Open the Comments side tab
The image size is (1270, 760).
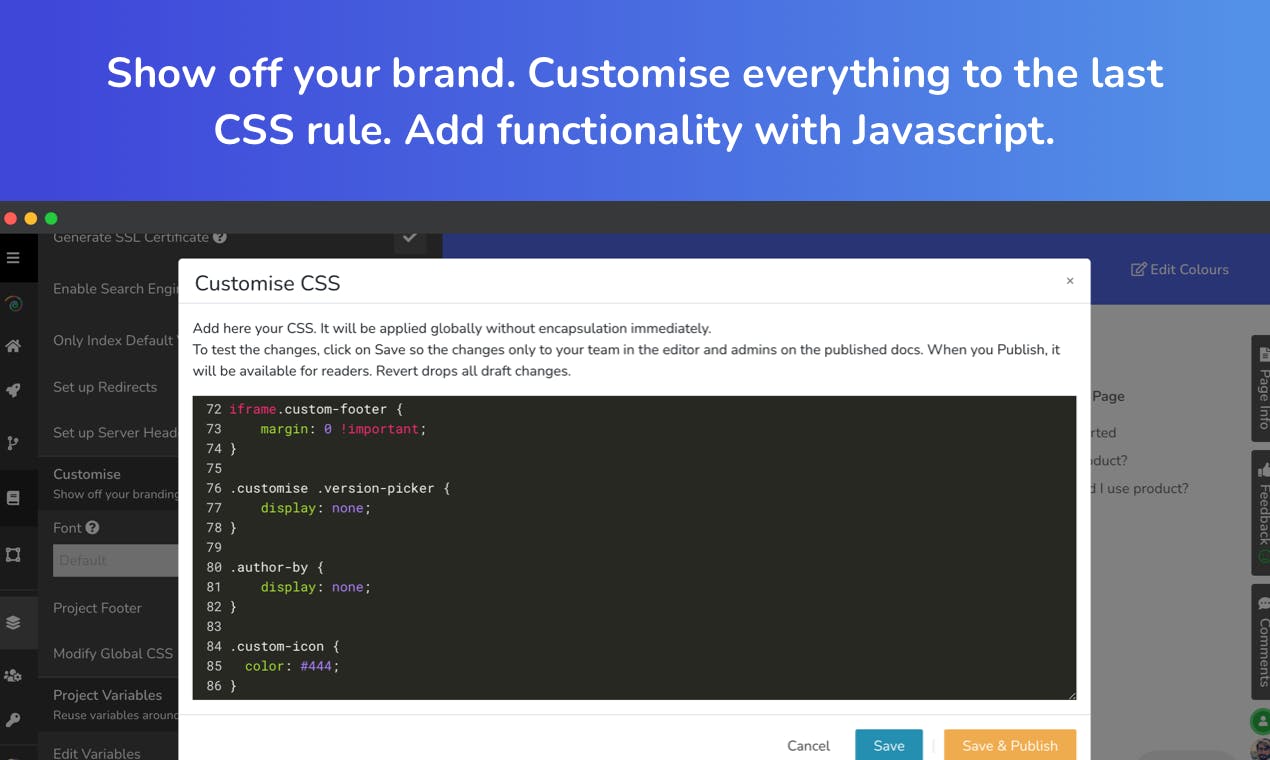point(1261,642)
